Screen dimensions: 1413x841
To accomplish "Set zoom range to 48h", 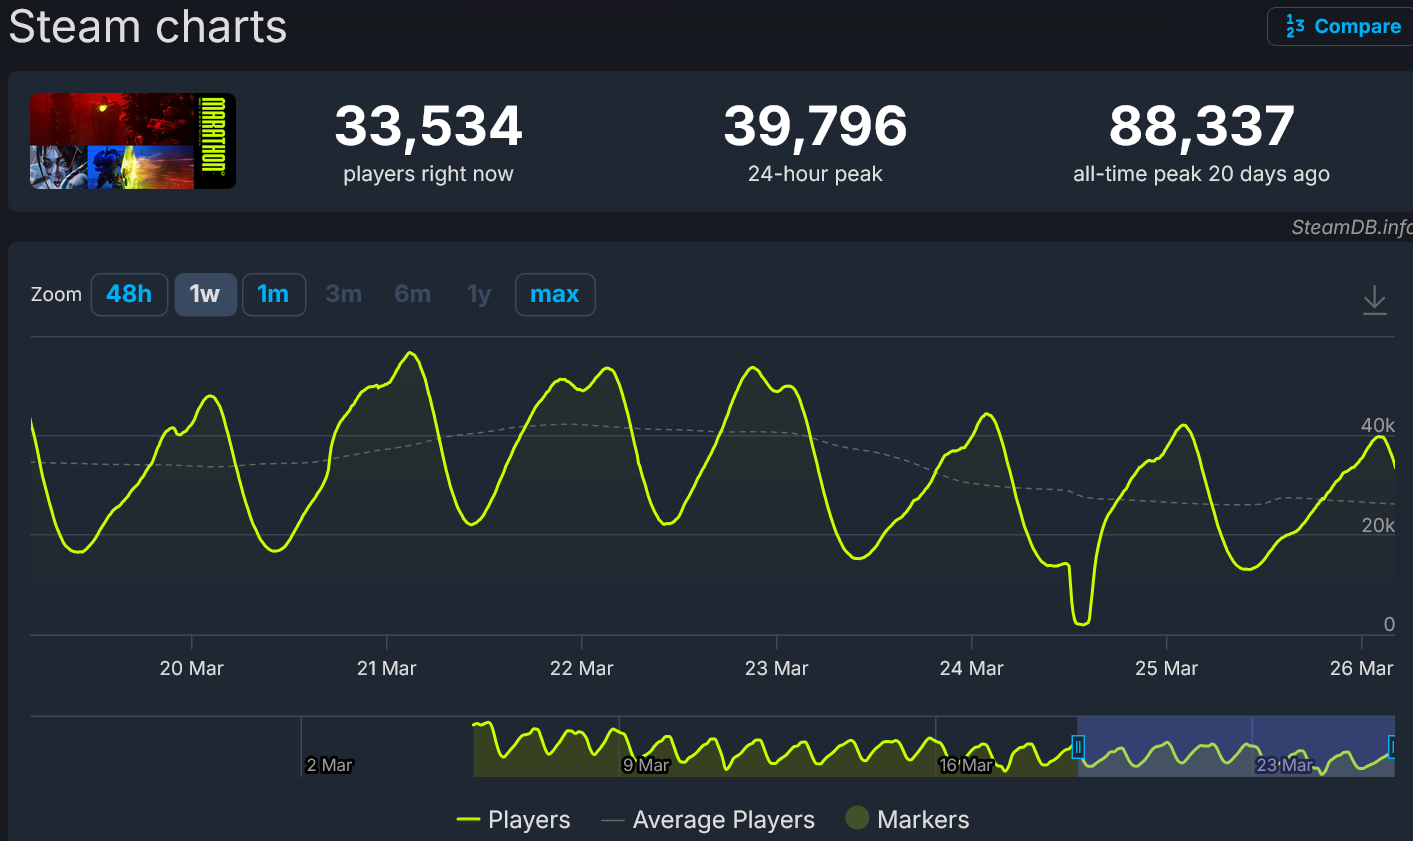I will 129,294.
